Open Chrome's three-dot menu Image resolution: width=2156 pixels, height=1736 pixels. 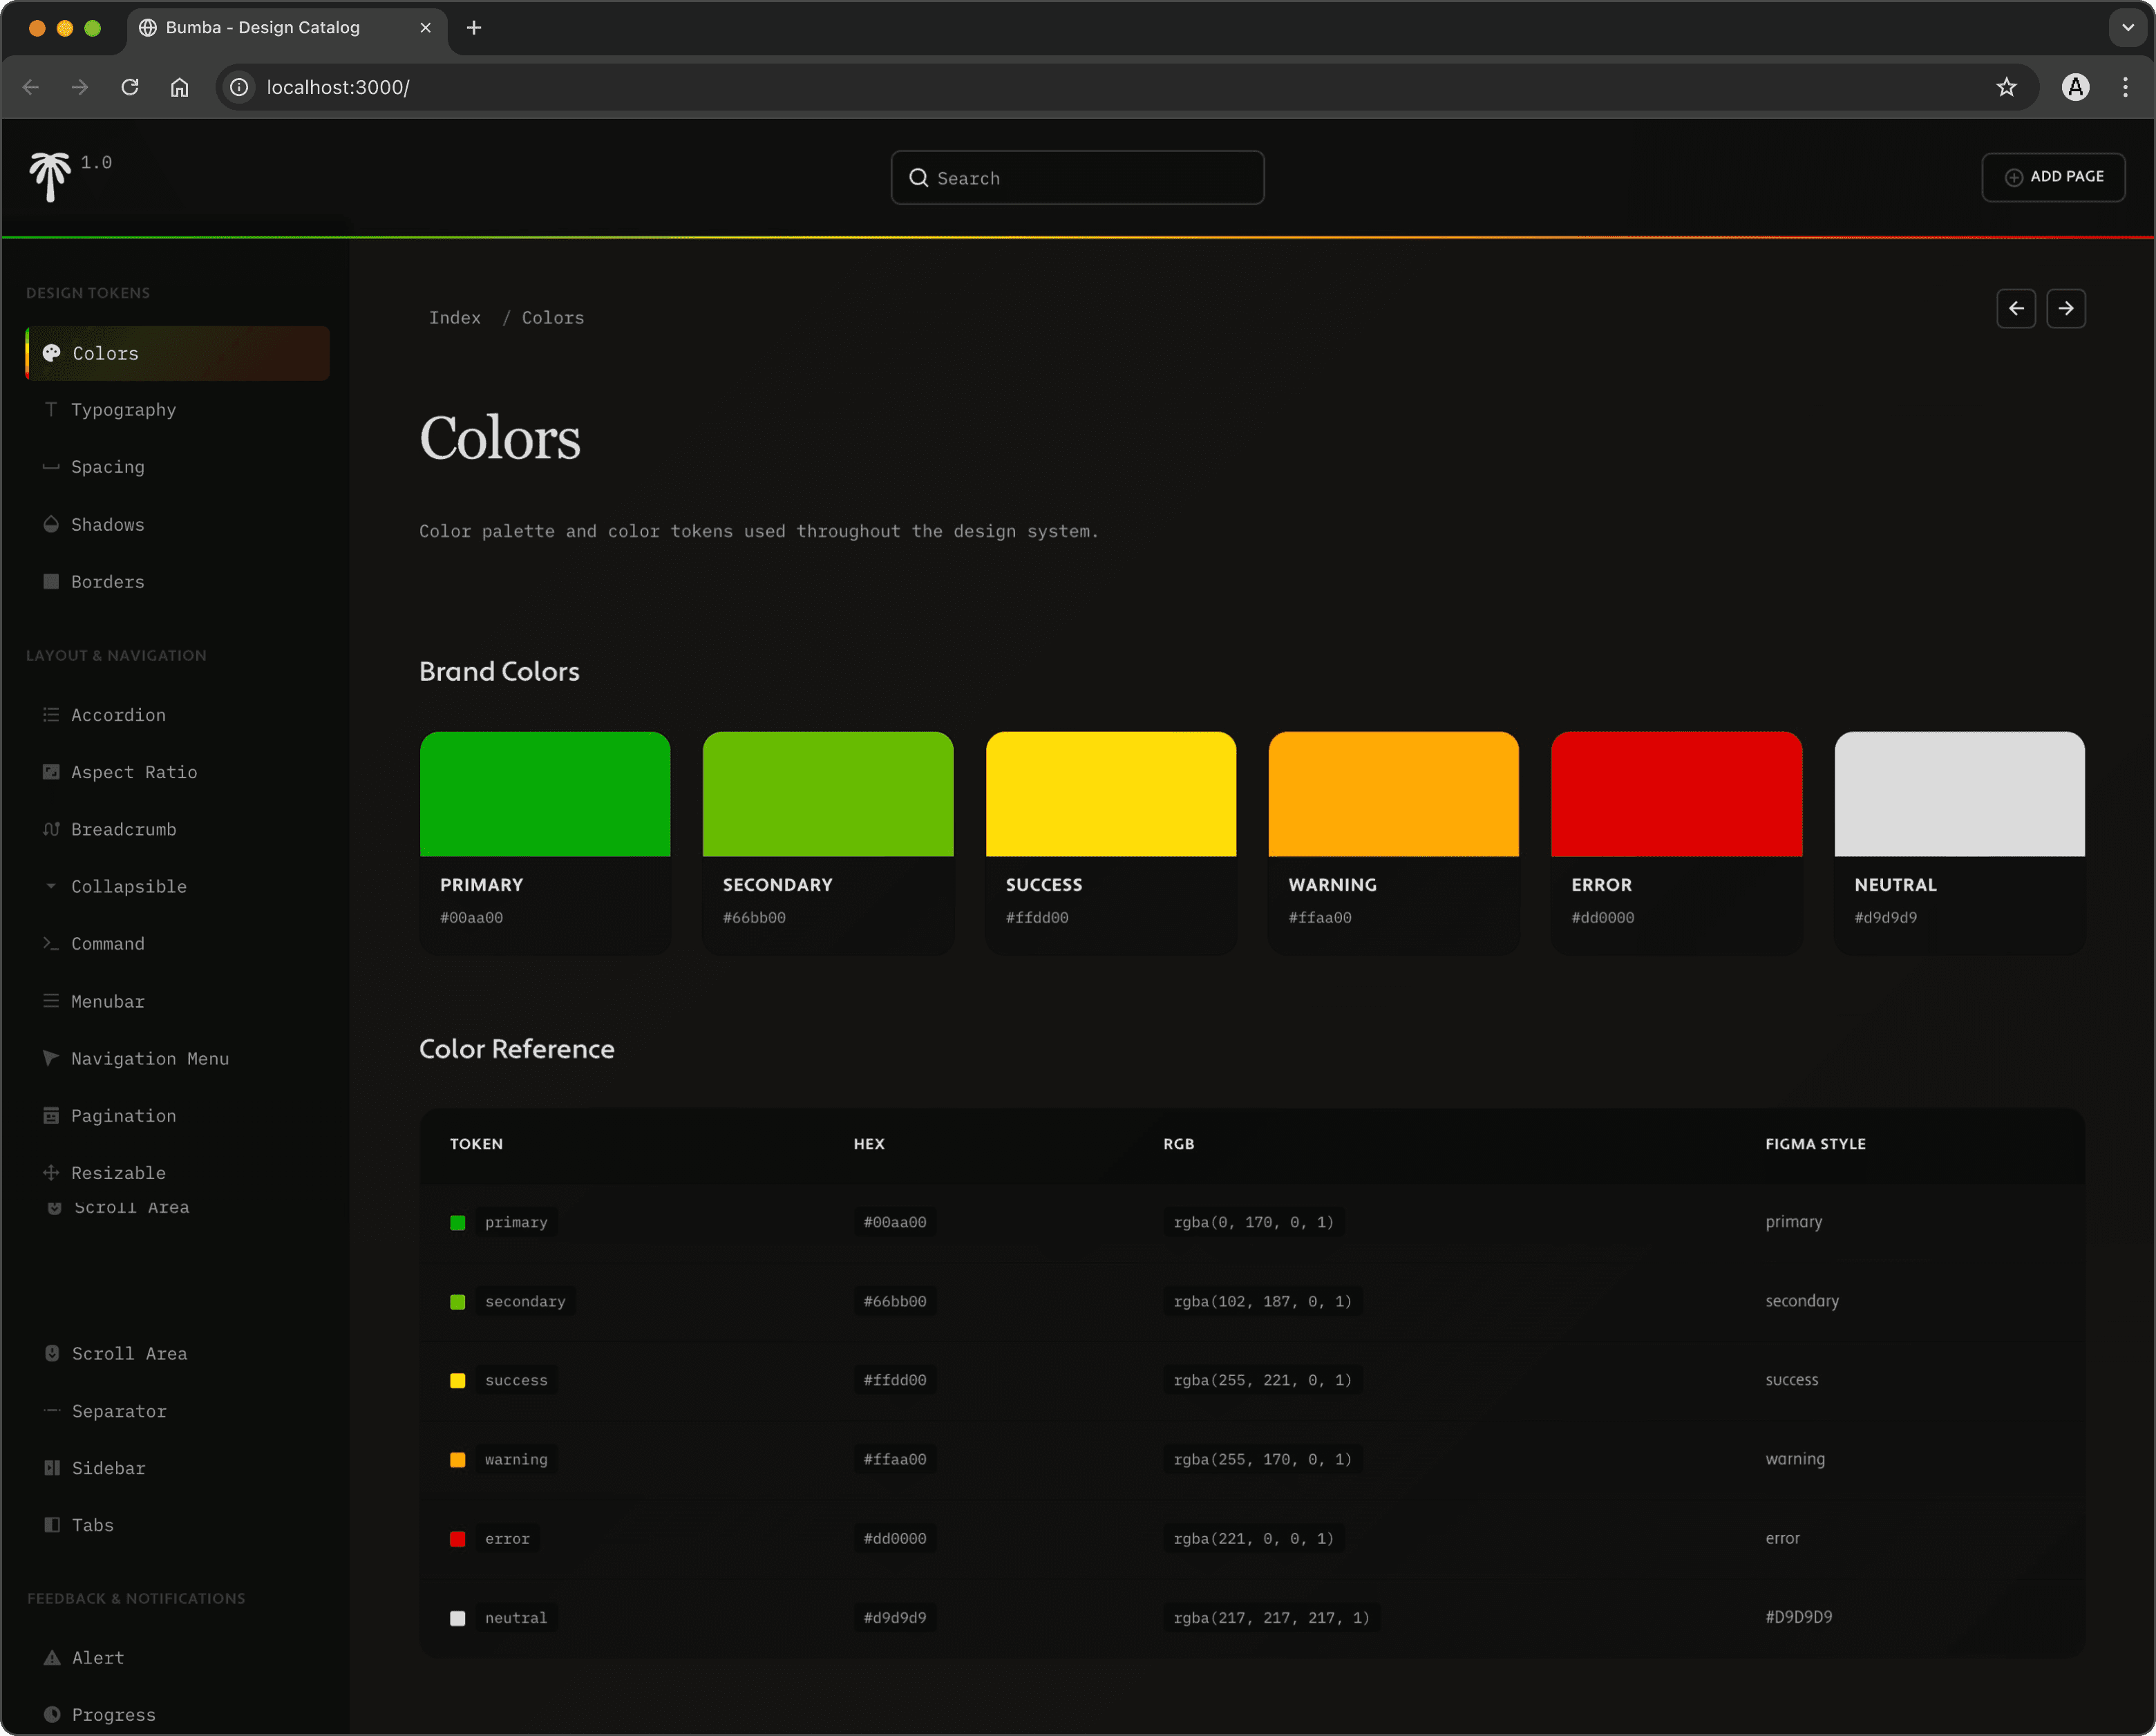pos(2125,87)
